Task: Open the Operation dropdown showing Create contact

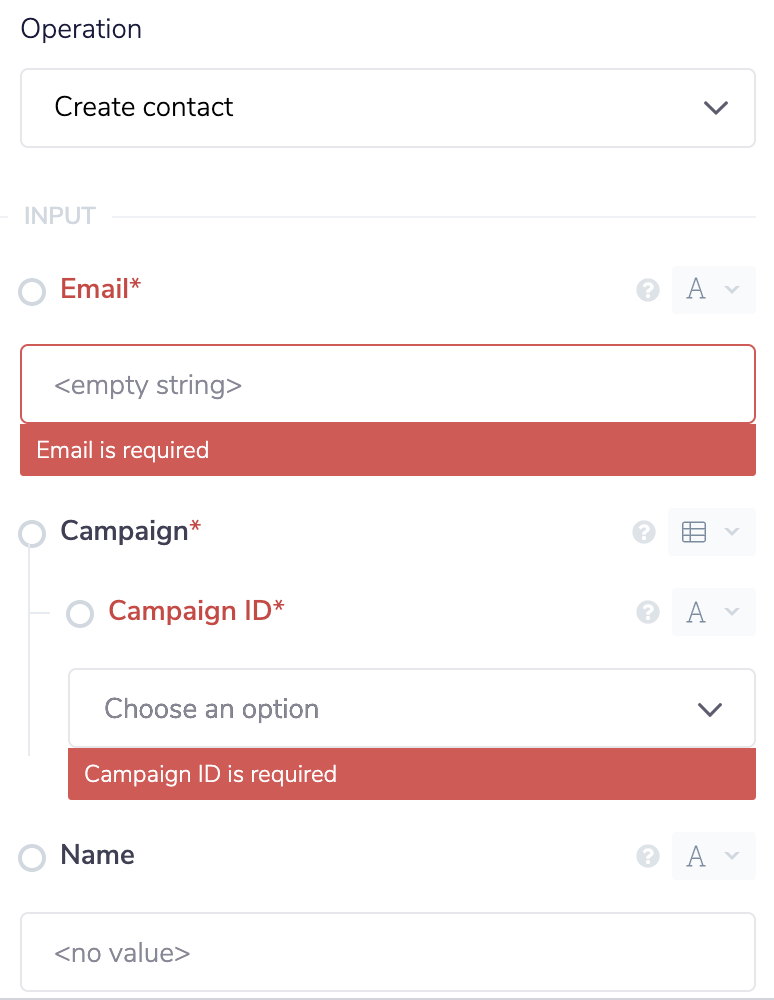Action: click(388, 107)
